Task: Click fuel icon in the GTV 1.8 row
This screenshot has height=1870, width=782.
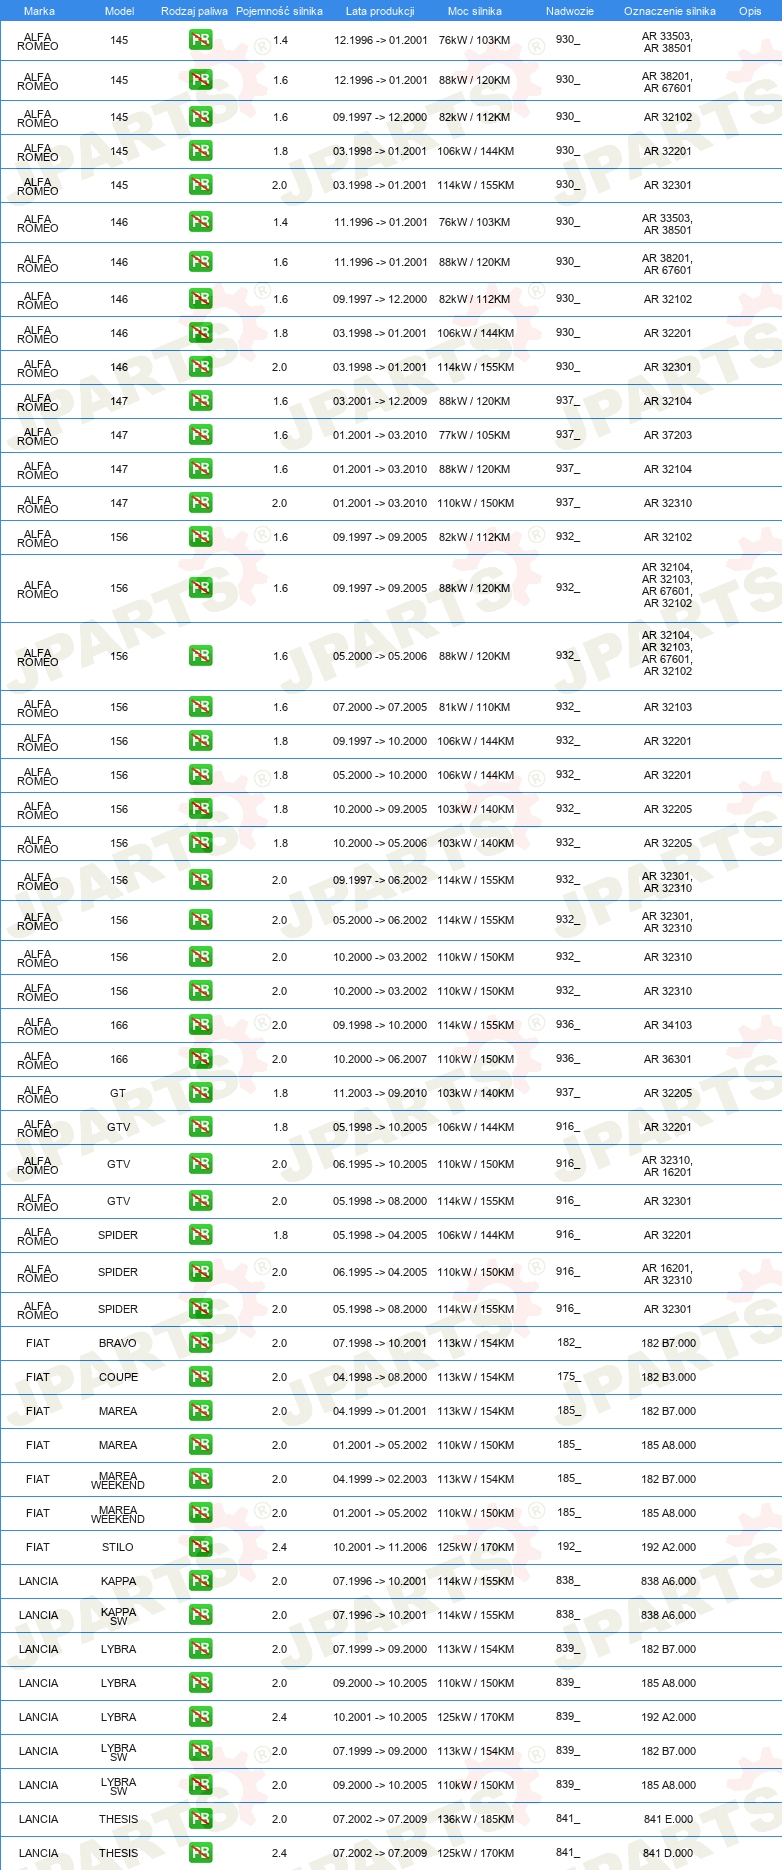Action: pyautogui.click(x=200, y=1127)
